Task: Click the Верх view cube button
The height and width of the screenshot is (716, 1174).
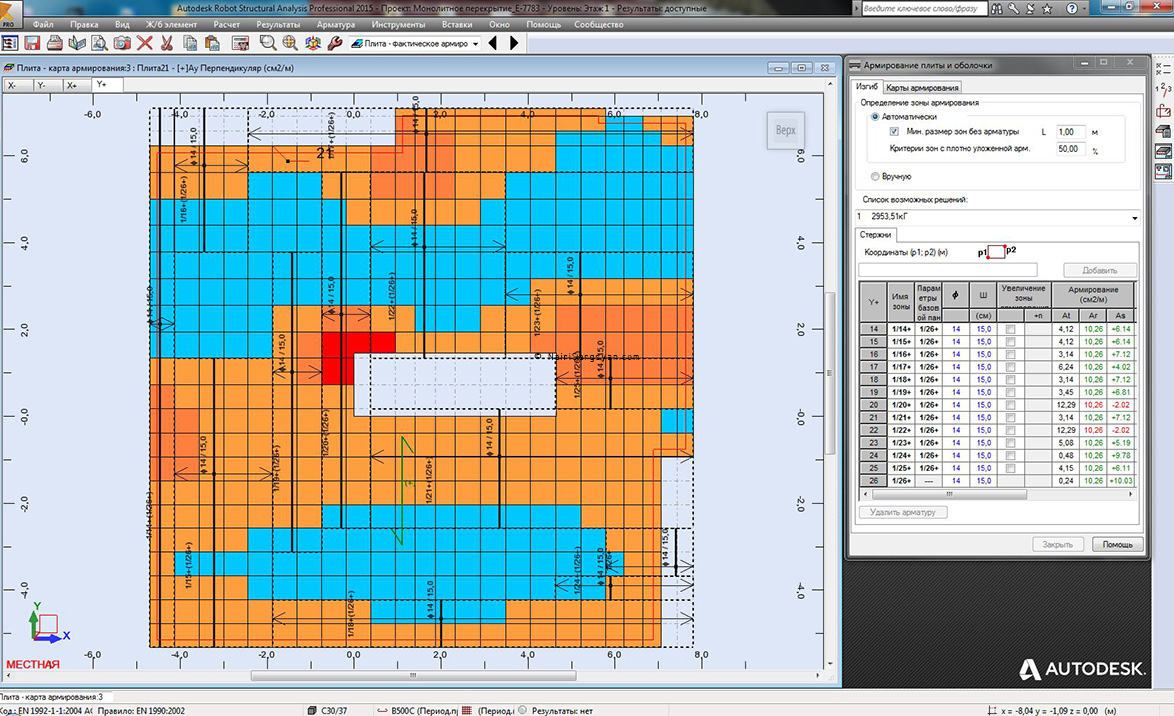Action: (785, 130)
